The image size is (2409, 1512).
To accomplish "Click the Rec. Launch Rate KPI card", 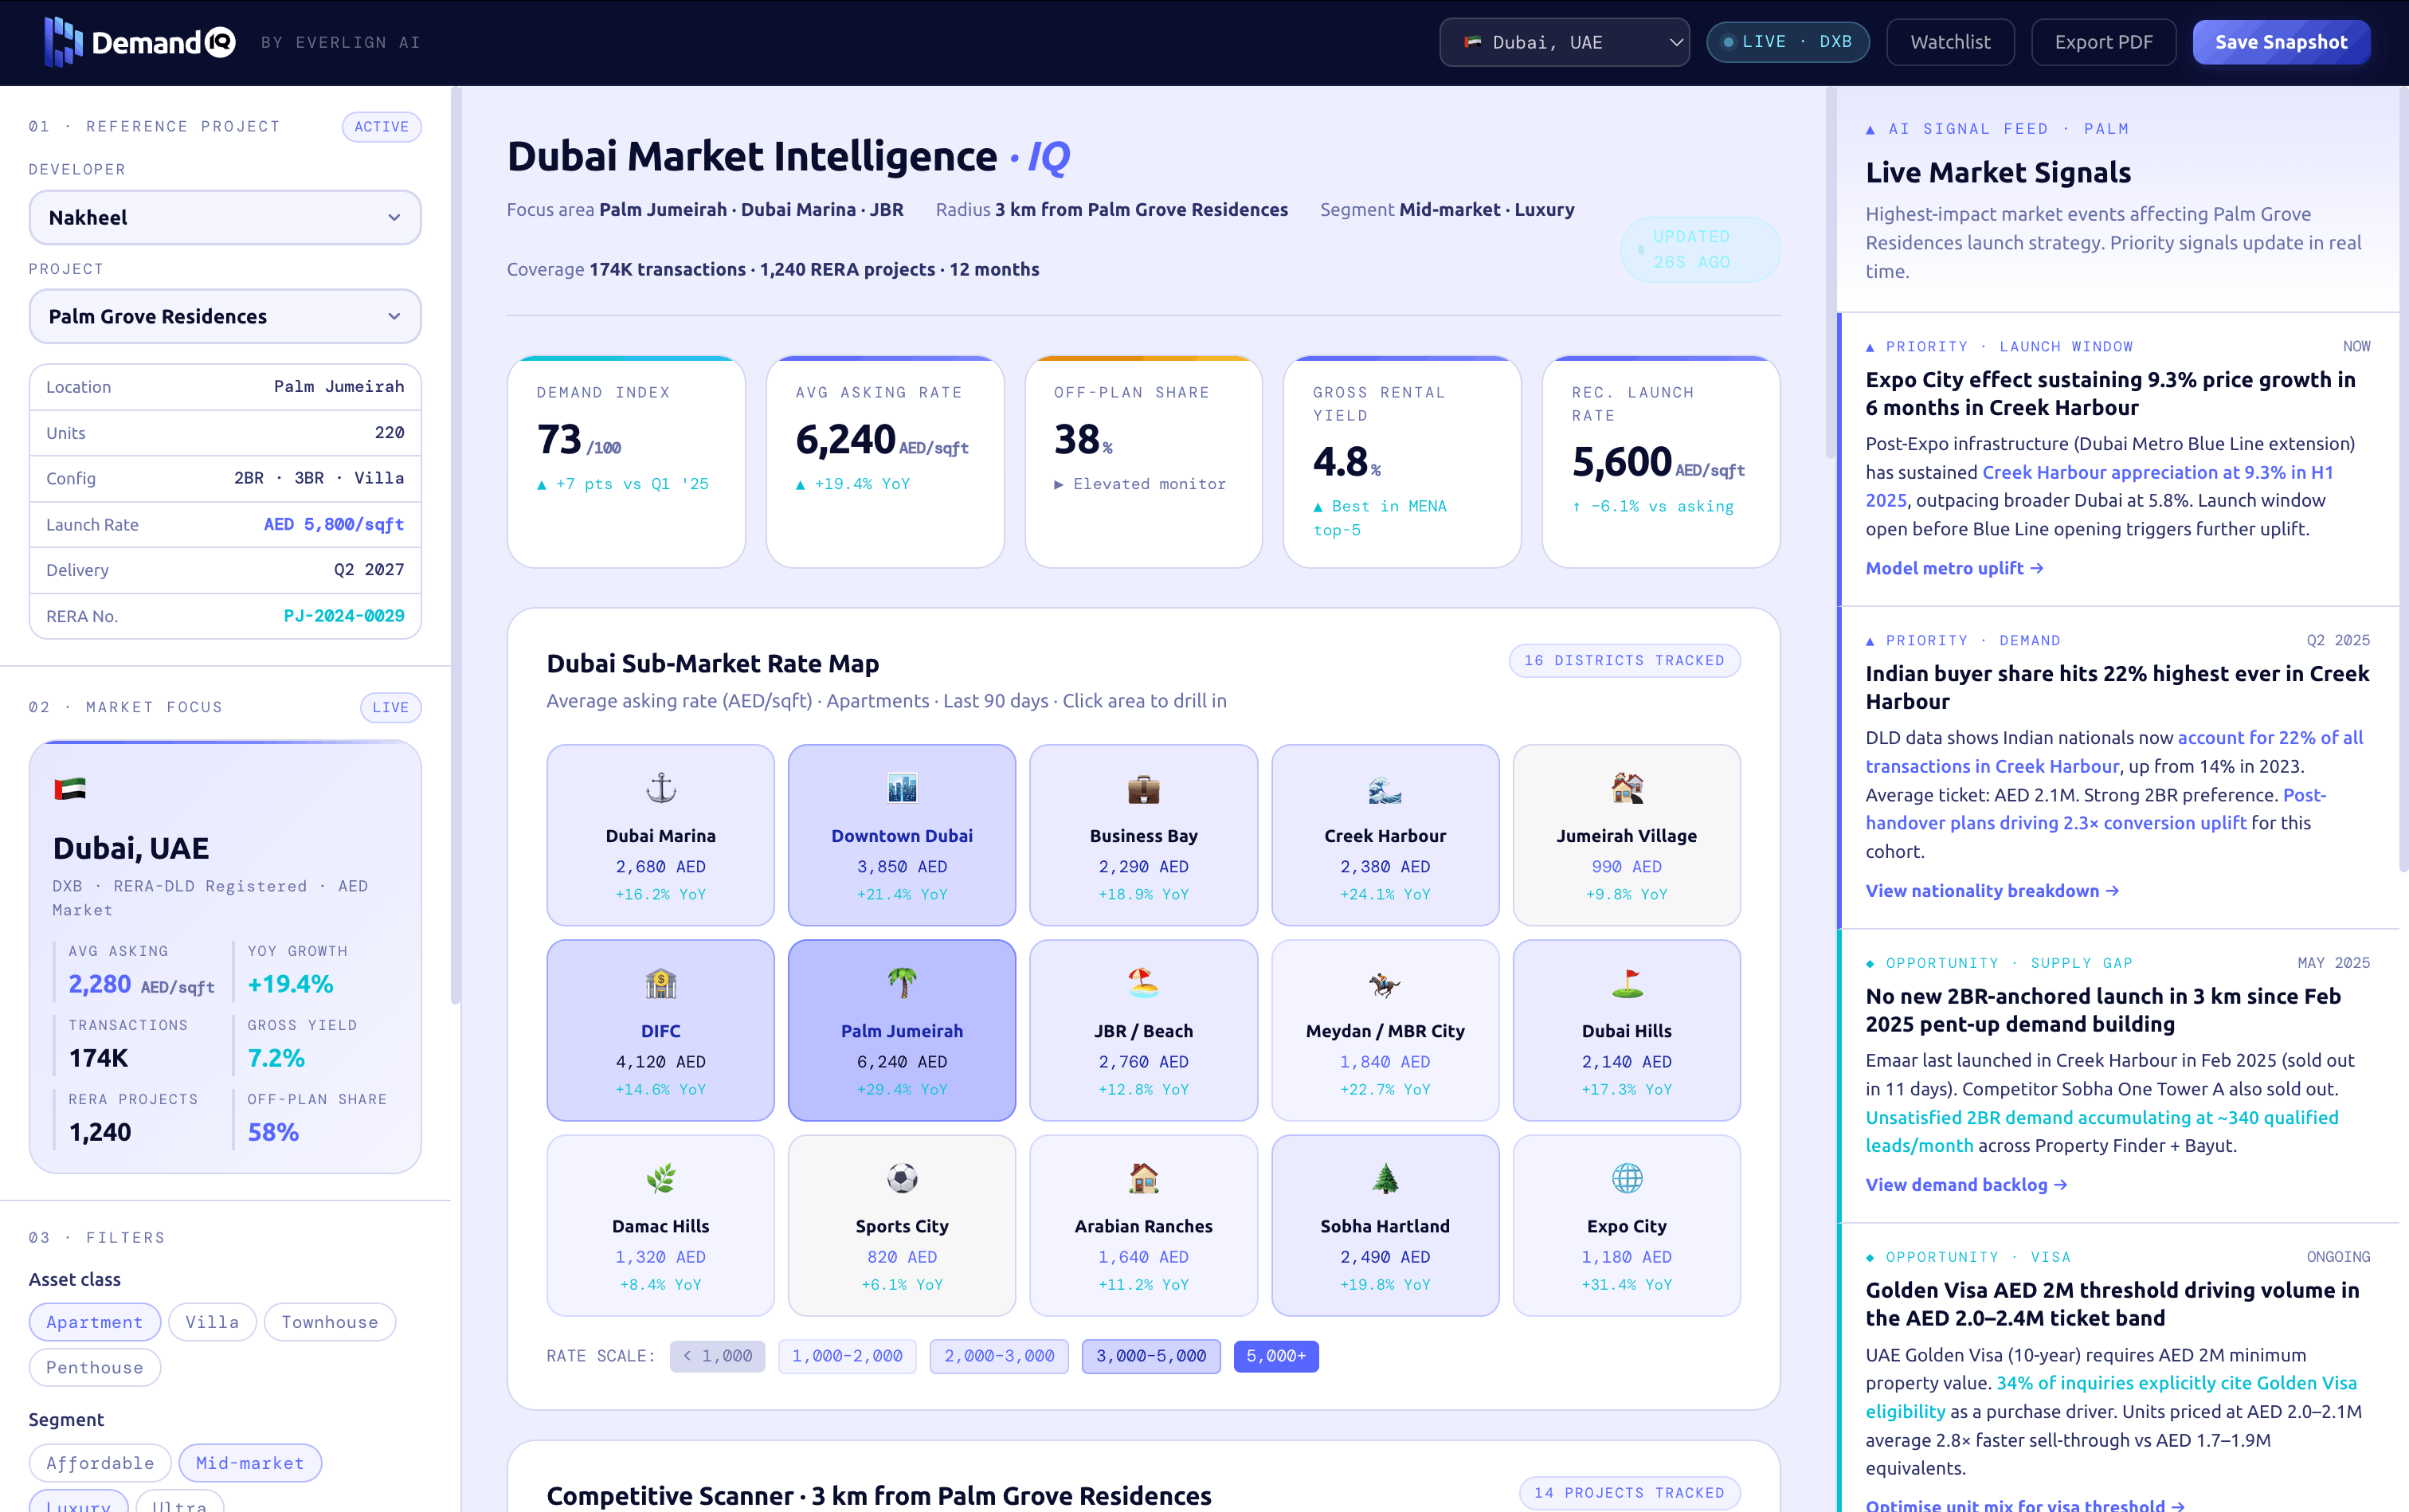I will click(x=1661, y=462).
